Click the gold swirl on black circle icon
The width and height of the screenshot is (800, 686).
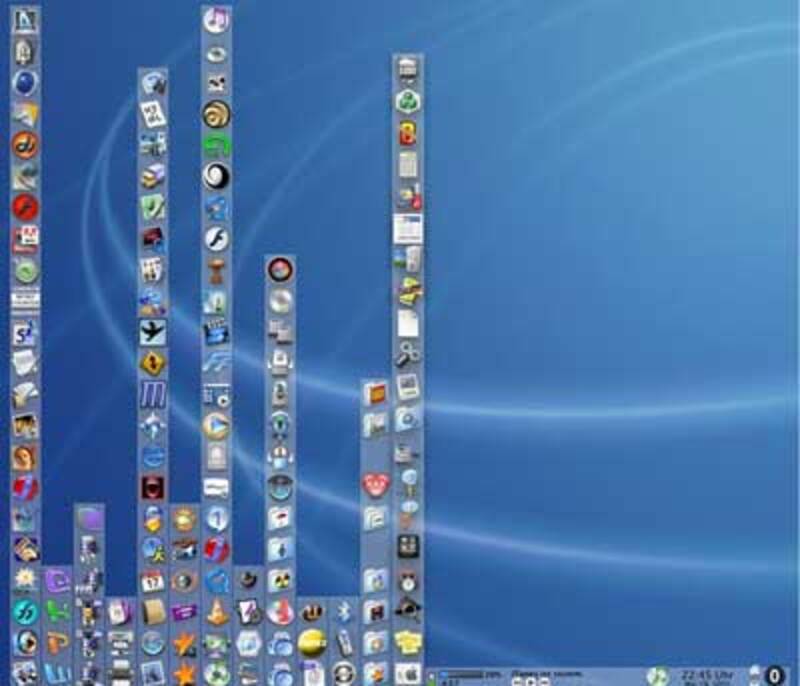pos(216,114)
